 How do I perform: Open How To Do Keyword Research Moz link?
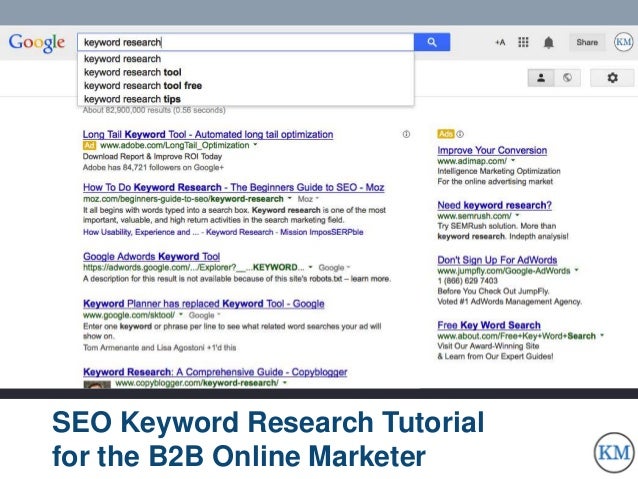[234, 188]
